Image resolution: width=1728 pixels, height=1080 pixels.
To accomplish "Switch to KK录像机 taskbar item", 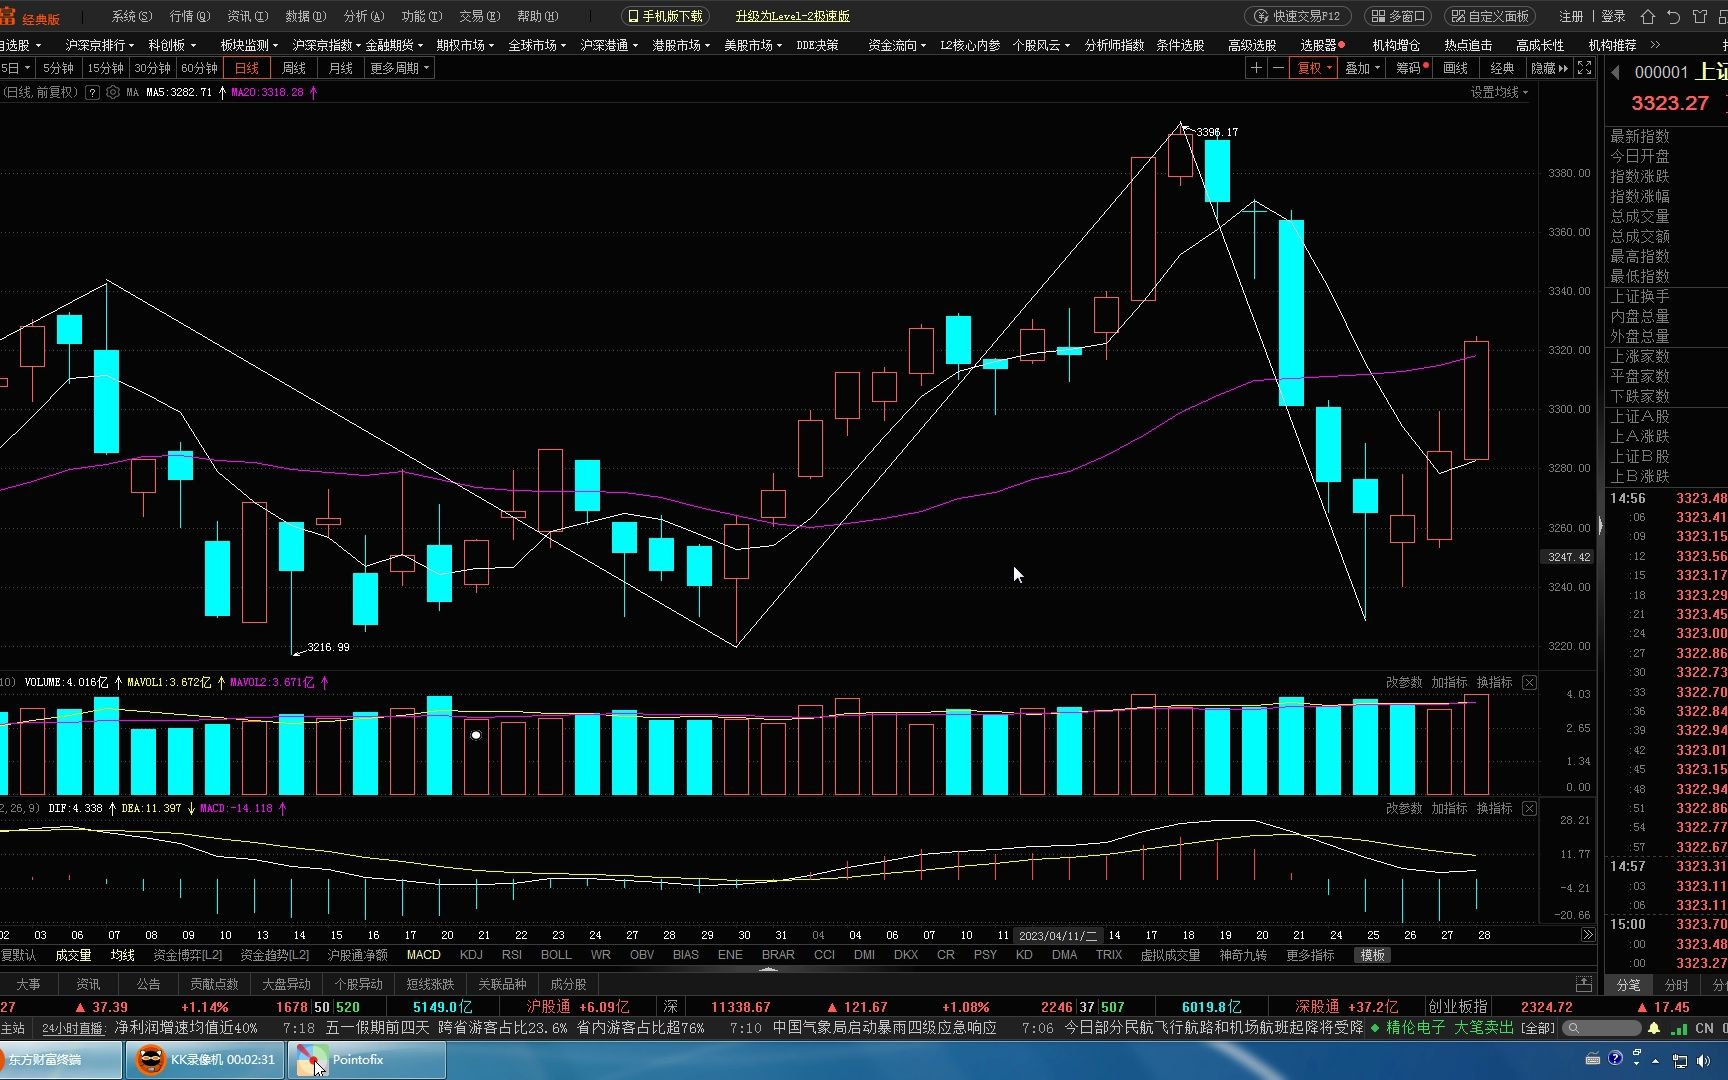I will (x=206, y=1060).
